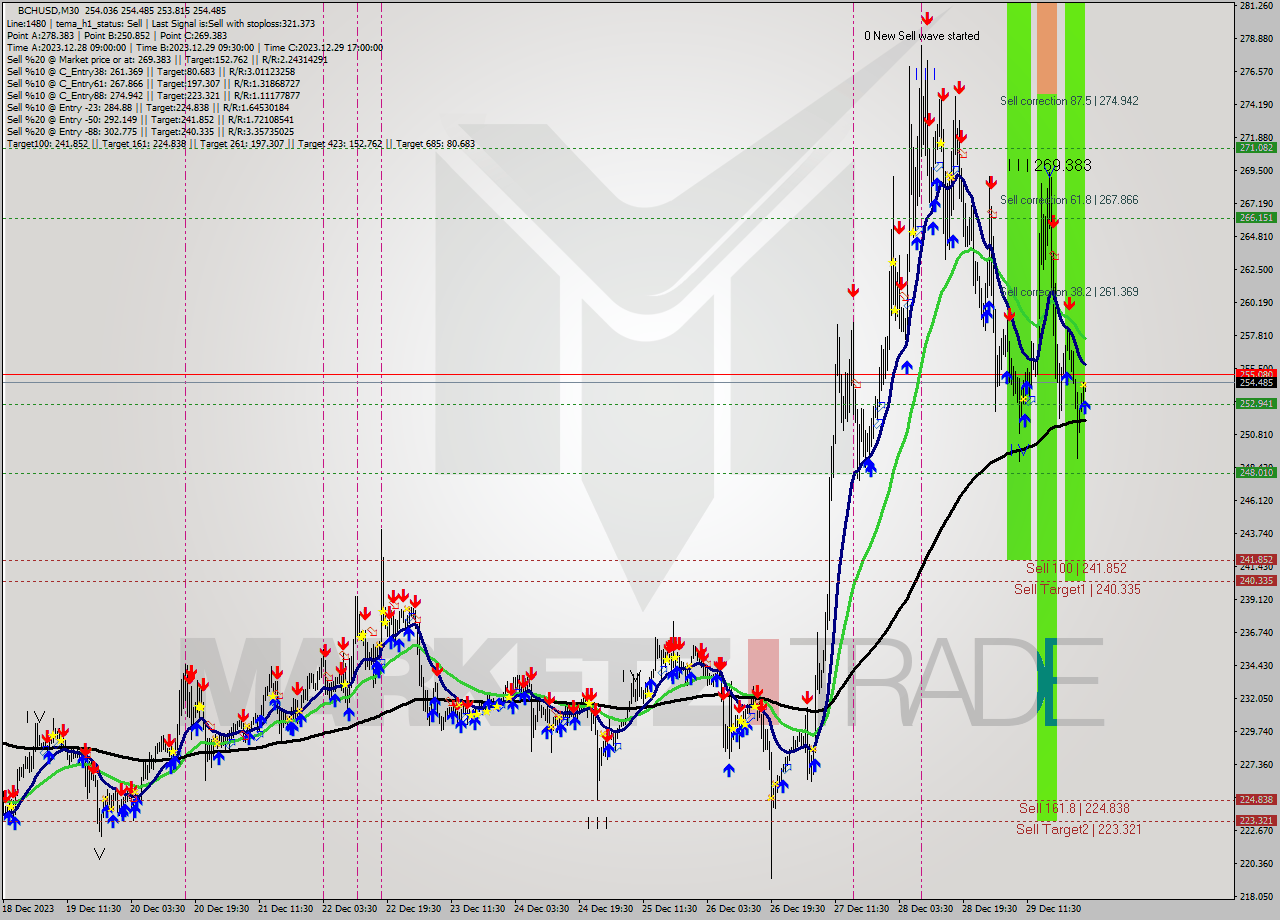Click the 260.190 price axis label
Image resolution: width=1280 pixels, height=920 pixels.
point(1256,303)
